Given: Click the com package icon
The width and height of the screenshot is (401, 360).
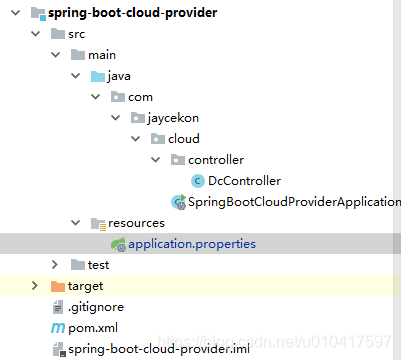Looking at the screenshot, I should pyautogui.click(x=118, y=97).
